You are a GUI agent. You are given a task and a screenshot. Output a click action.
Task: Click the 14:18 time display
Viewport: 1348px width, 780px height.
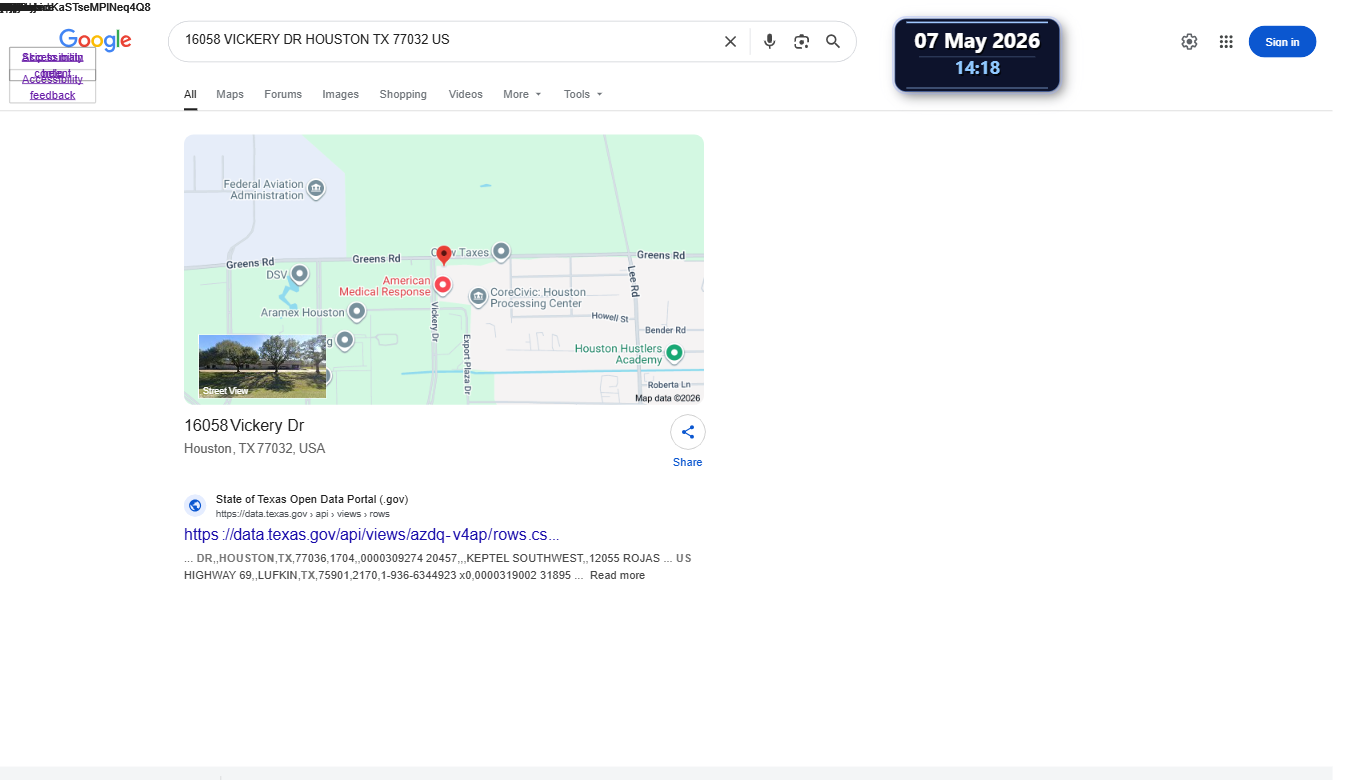(x=977, y=68)
